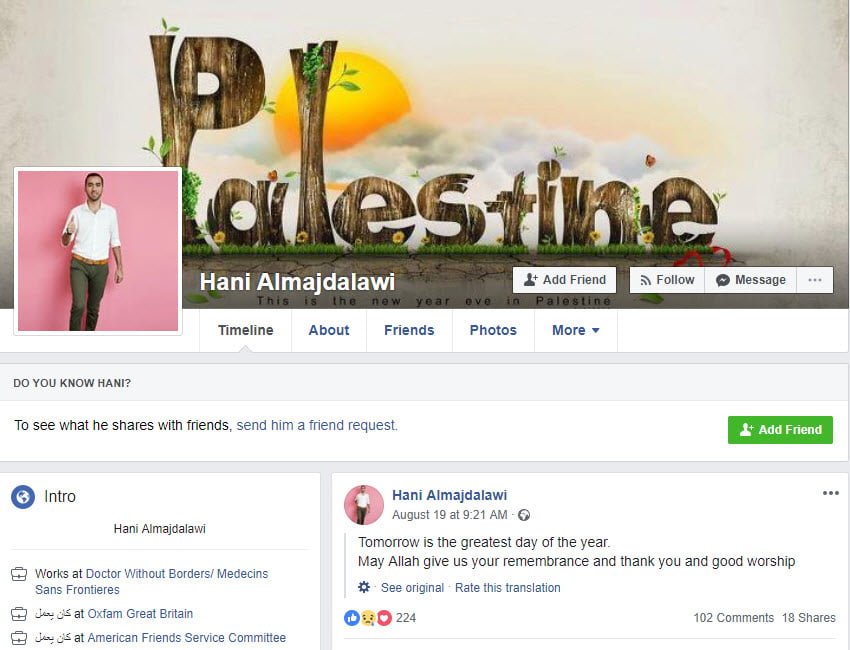850x650 pixels.
Task: Open the post translation settings gear
Action: click(364, 587)
